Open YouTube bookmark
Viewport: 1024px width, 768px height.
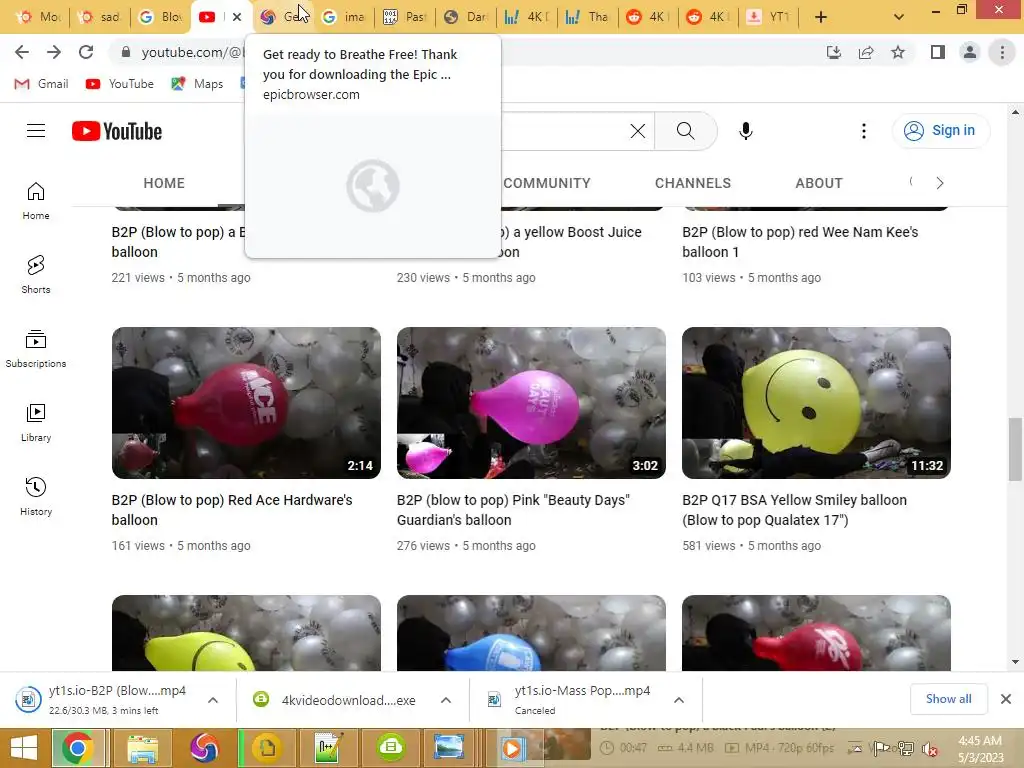click(x=120, y=84)
